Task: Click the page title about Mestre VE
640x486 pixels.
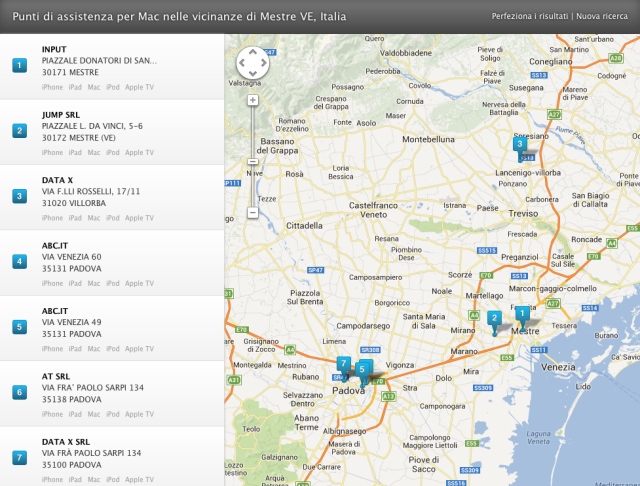Action: pyautogui.click(x=179, y=16)
